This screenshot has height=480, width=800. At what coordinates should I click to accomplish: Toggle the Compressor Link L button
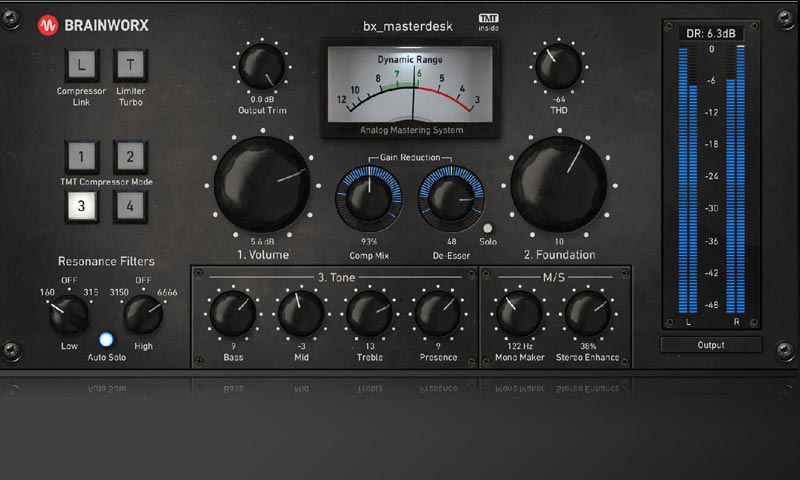(81, 65)
